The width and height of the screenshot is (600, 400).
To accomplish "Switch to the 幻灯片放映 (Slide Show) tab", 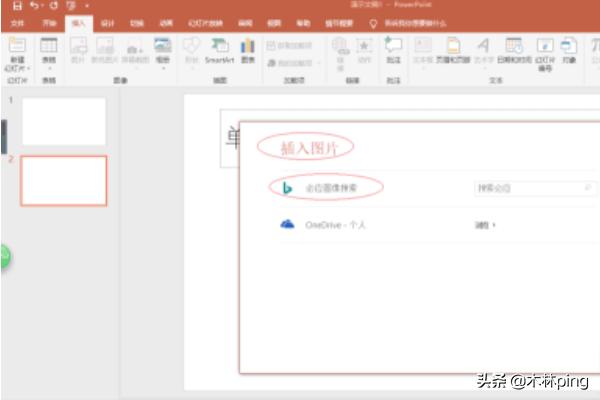I will [205, 23].
